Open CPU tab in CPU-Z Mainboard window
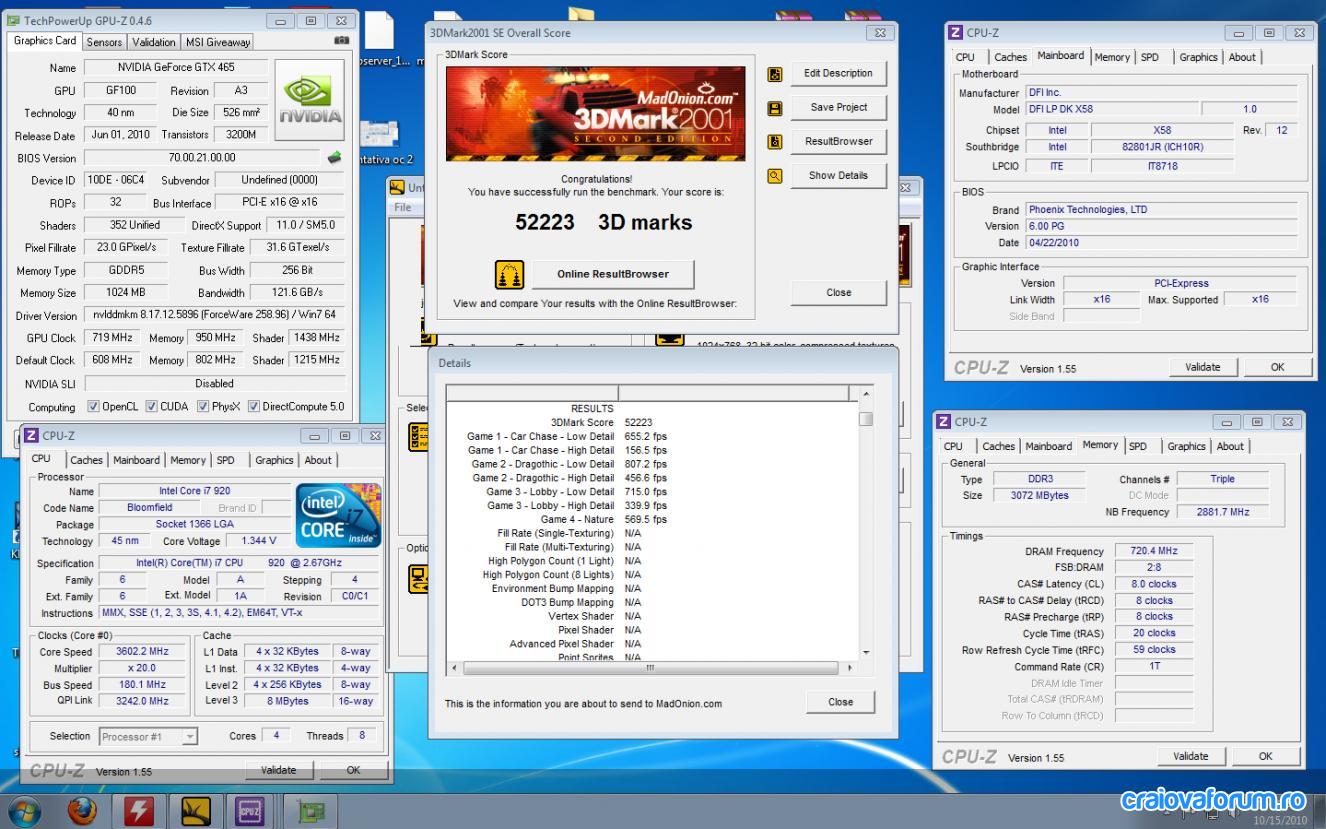The width and height of the screenshot is (1326, 829). click(x=965, y=57)
